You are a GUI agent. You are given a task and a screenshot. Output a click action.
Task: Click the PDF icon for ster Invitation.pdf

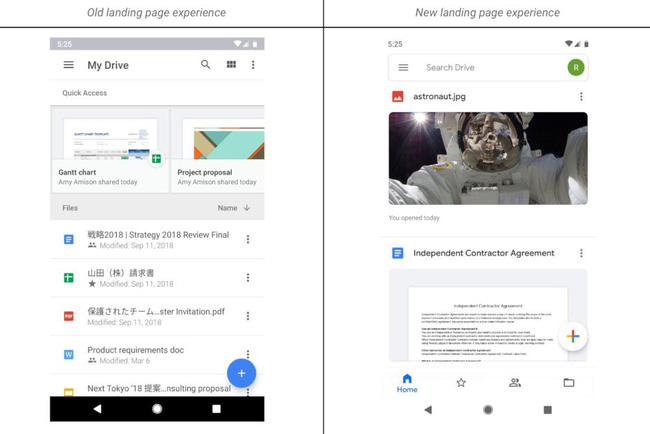pyautogui.click(x=69, y=316)
